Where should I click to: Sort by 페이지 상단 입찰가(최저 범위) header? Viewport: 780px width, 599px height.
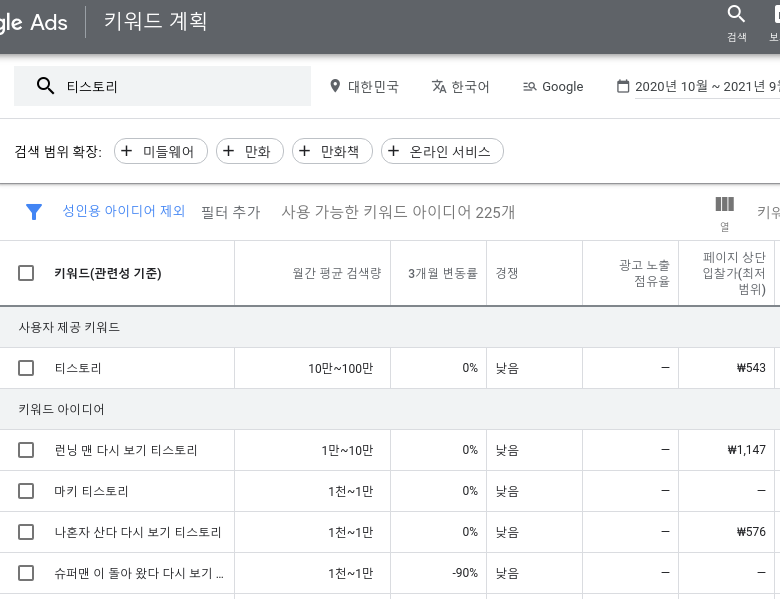click(734, 273)
